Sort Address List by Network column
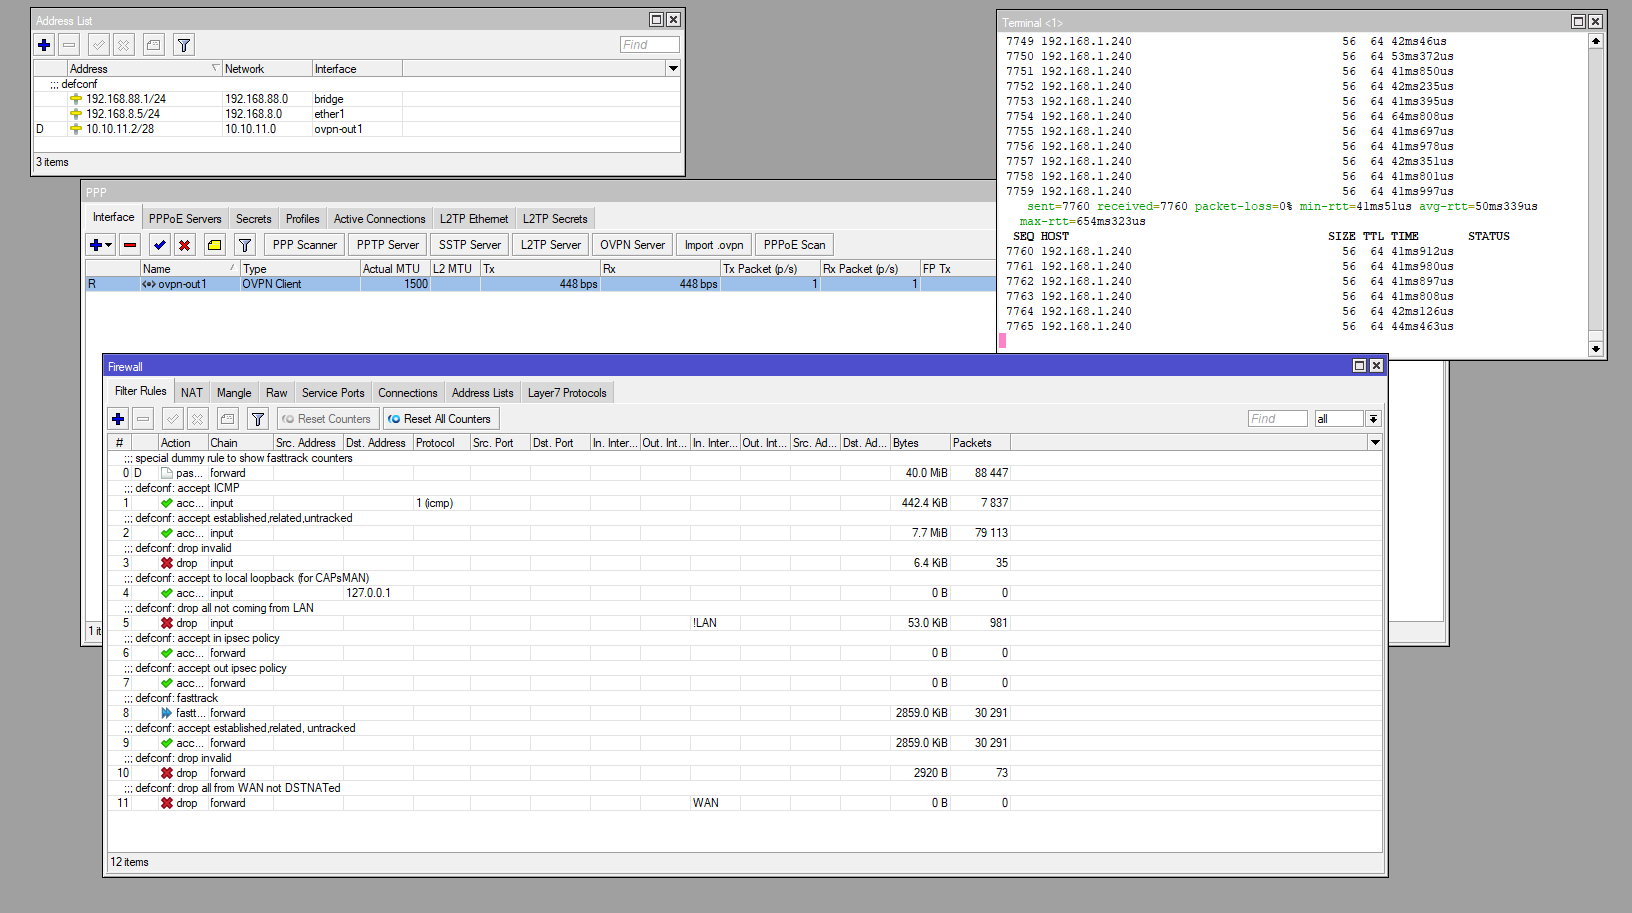The height and width of the screenshot is (913, 1632). [267, 69]
